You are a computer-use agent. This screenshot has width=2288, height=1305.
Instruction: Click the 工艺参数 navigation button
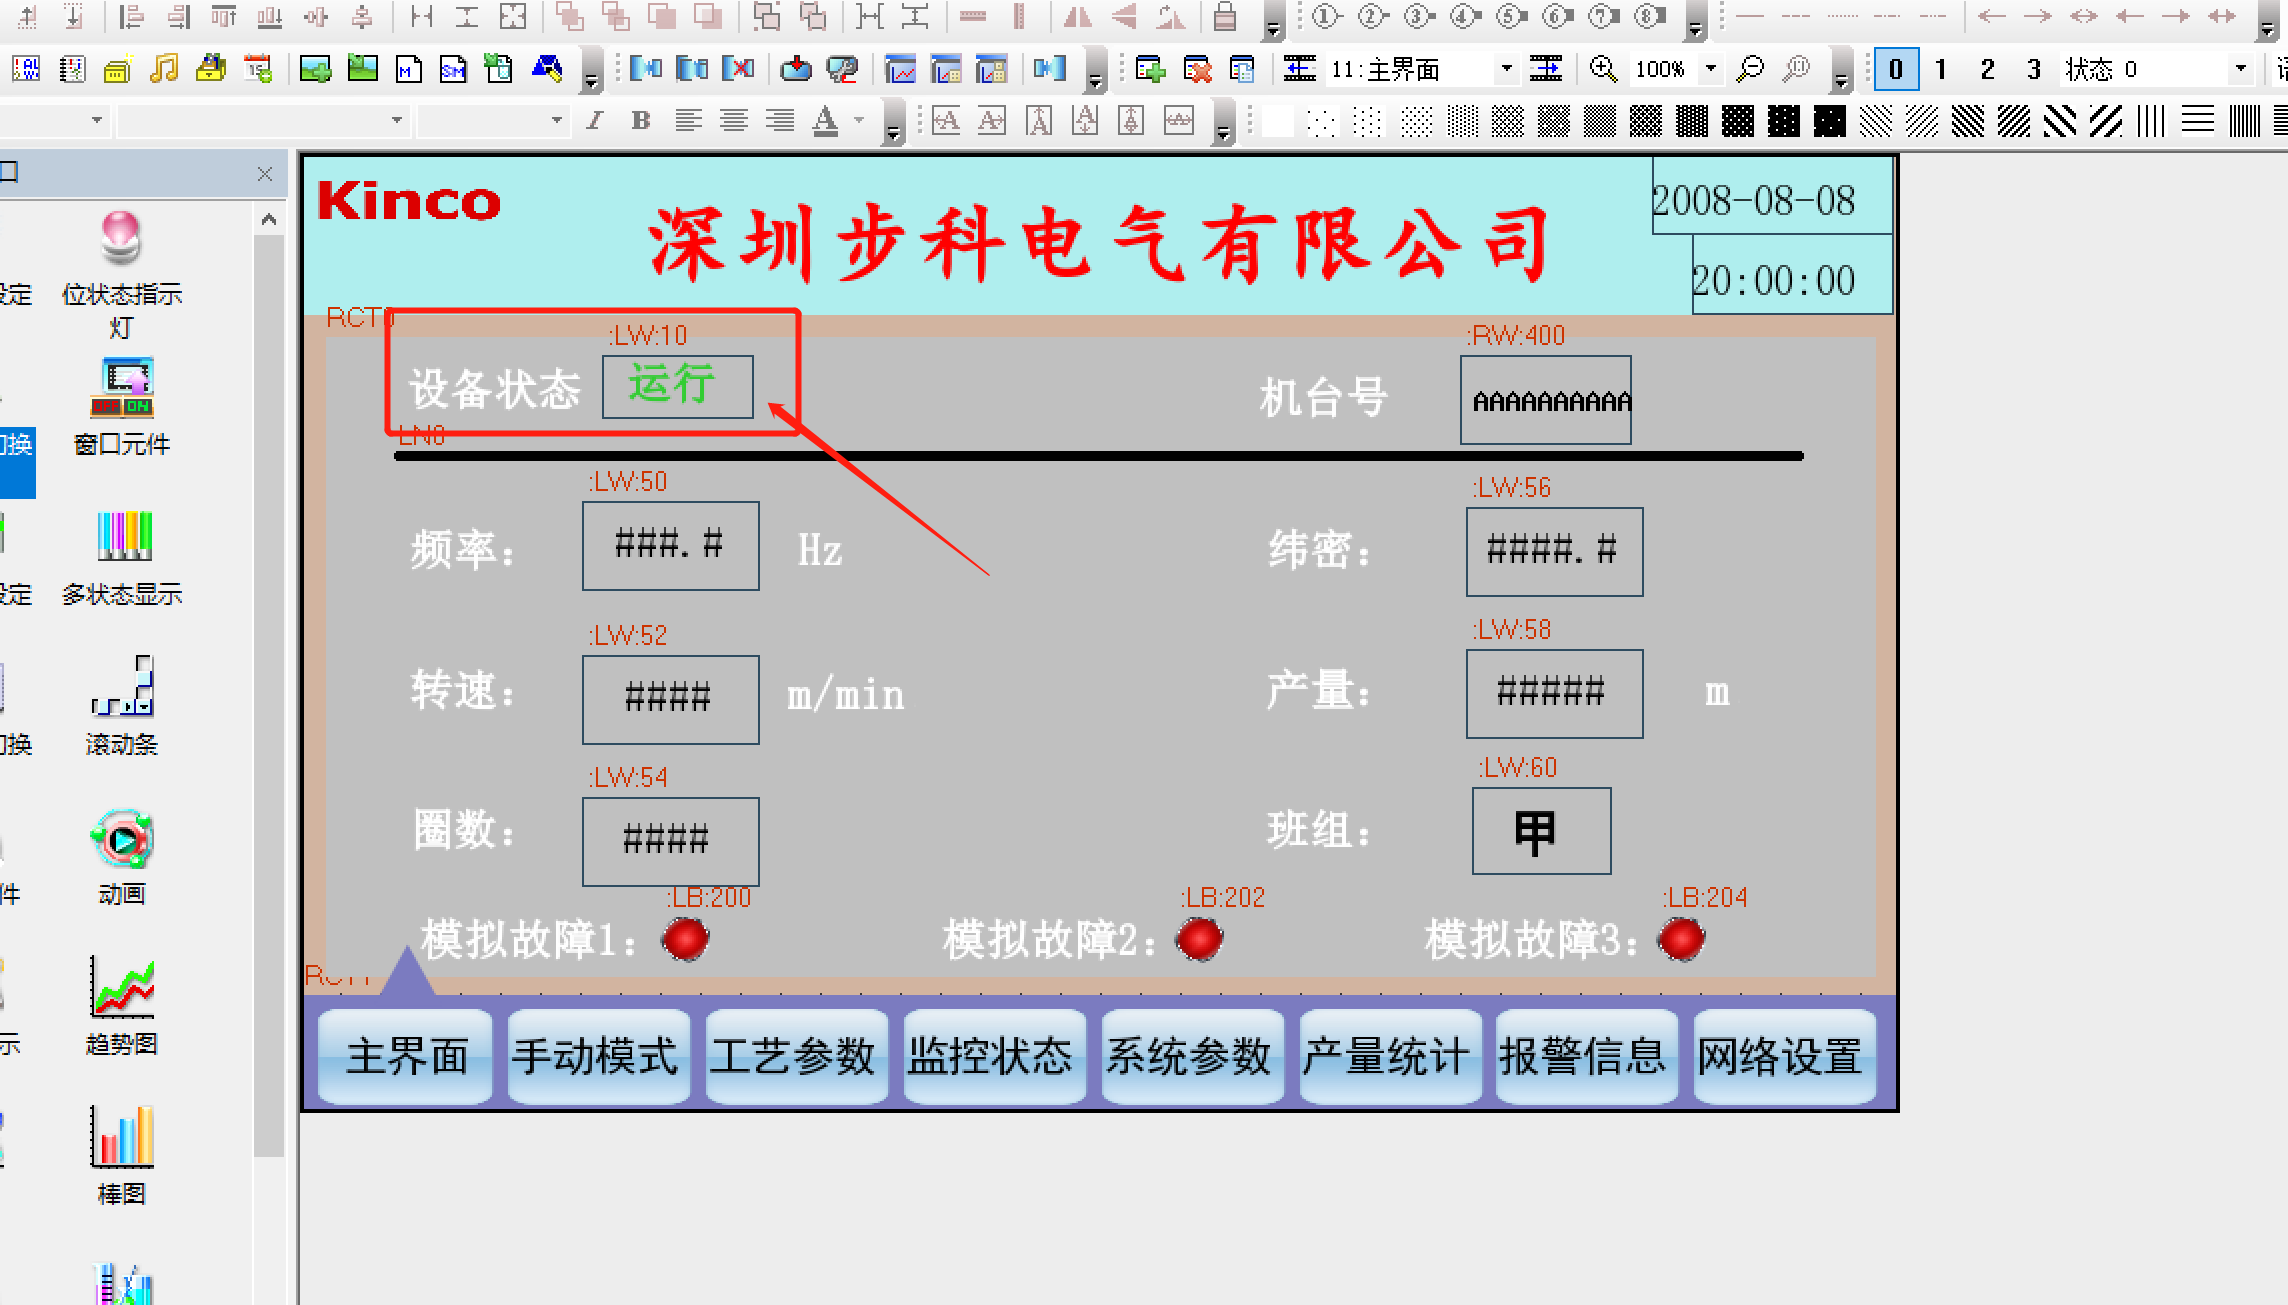tap(796, 1056)
